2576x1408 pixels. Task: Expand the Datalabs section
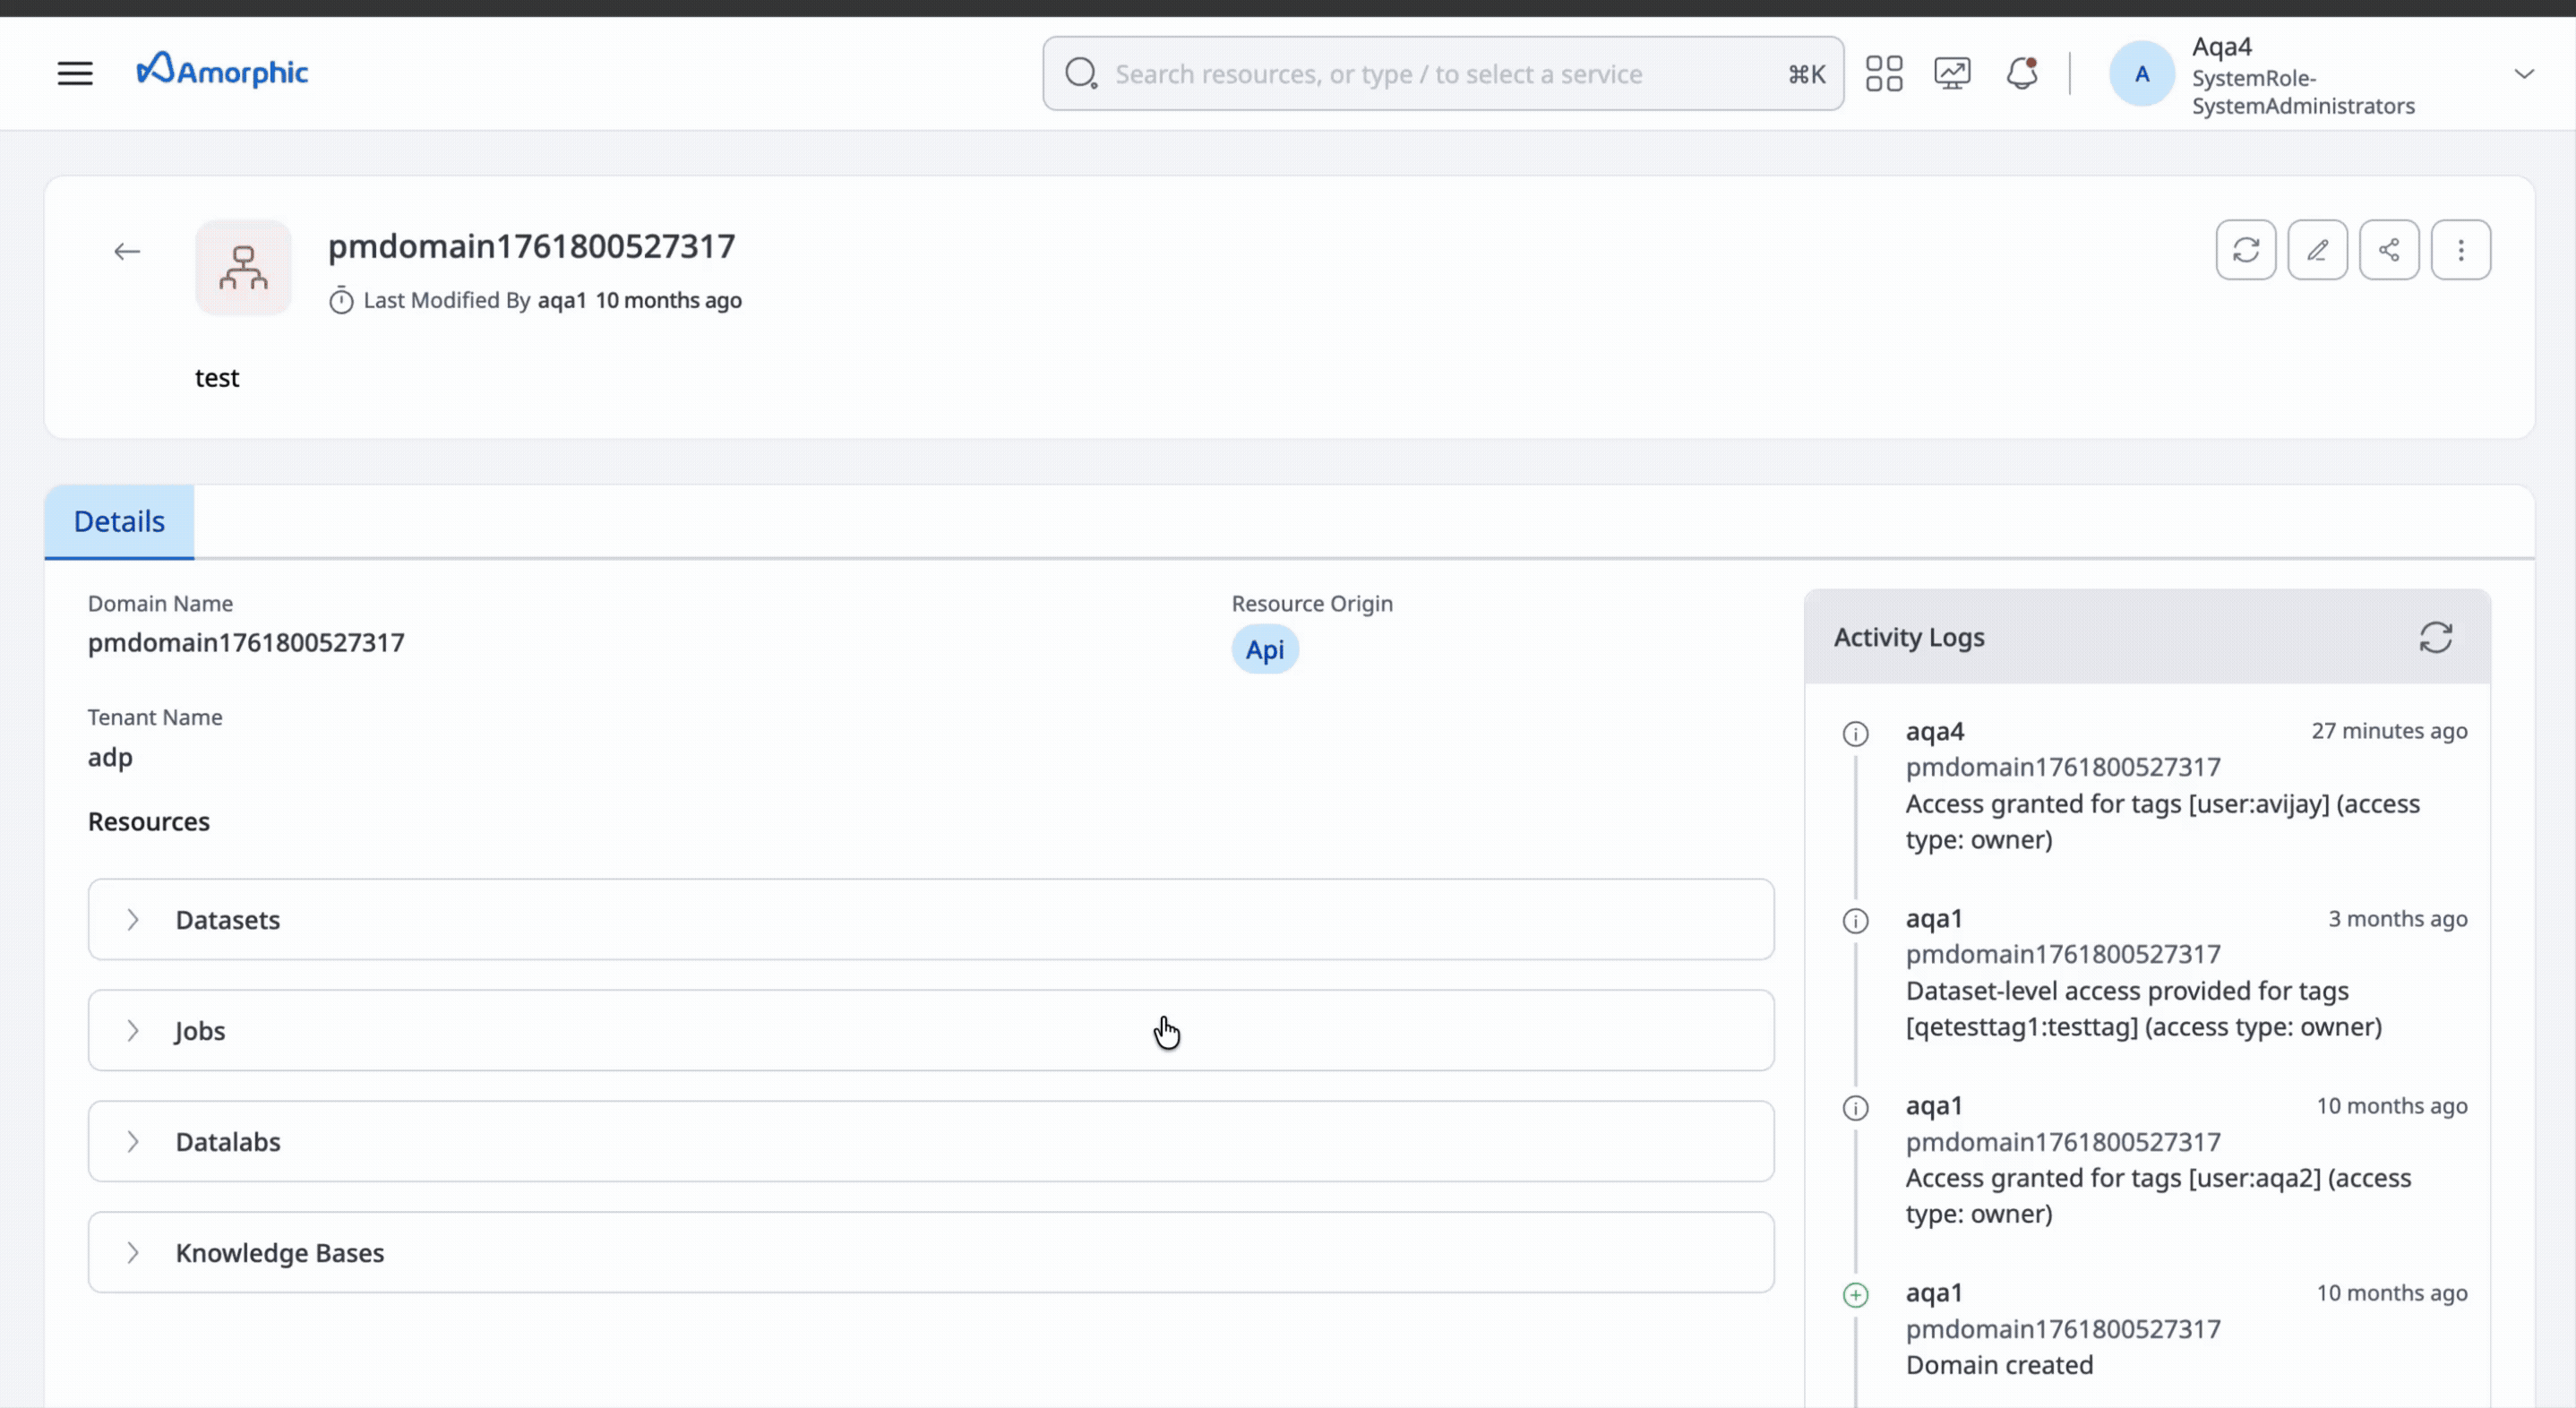pyautogui.click(x=931, y=1141)
